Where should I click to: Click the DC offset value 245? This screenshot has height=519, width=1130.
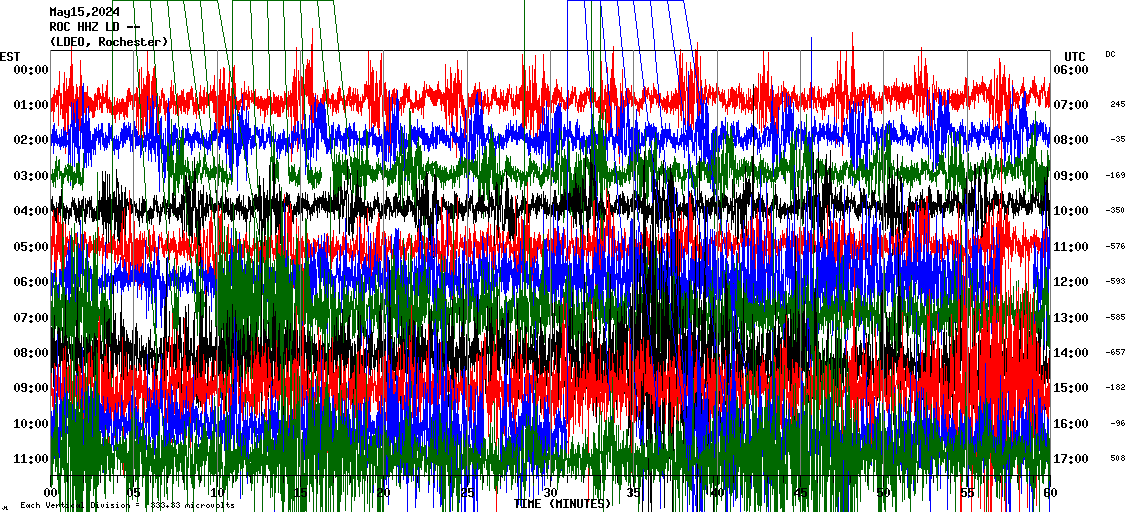[1117, 104]
